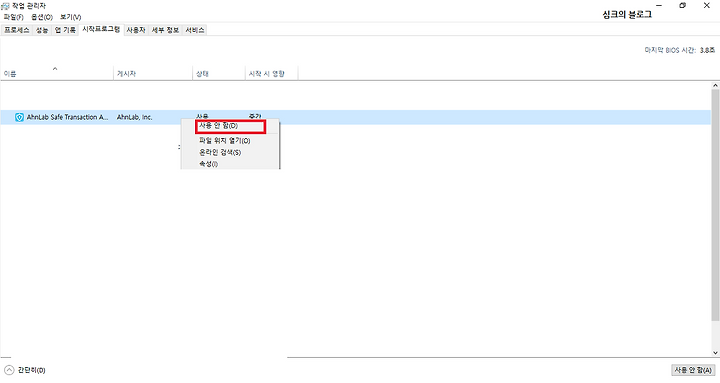
Task: Choose 온라인 검색(S) in context menu
Action: [x=230, y=152]
